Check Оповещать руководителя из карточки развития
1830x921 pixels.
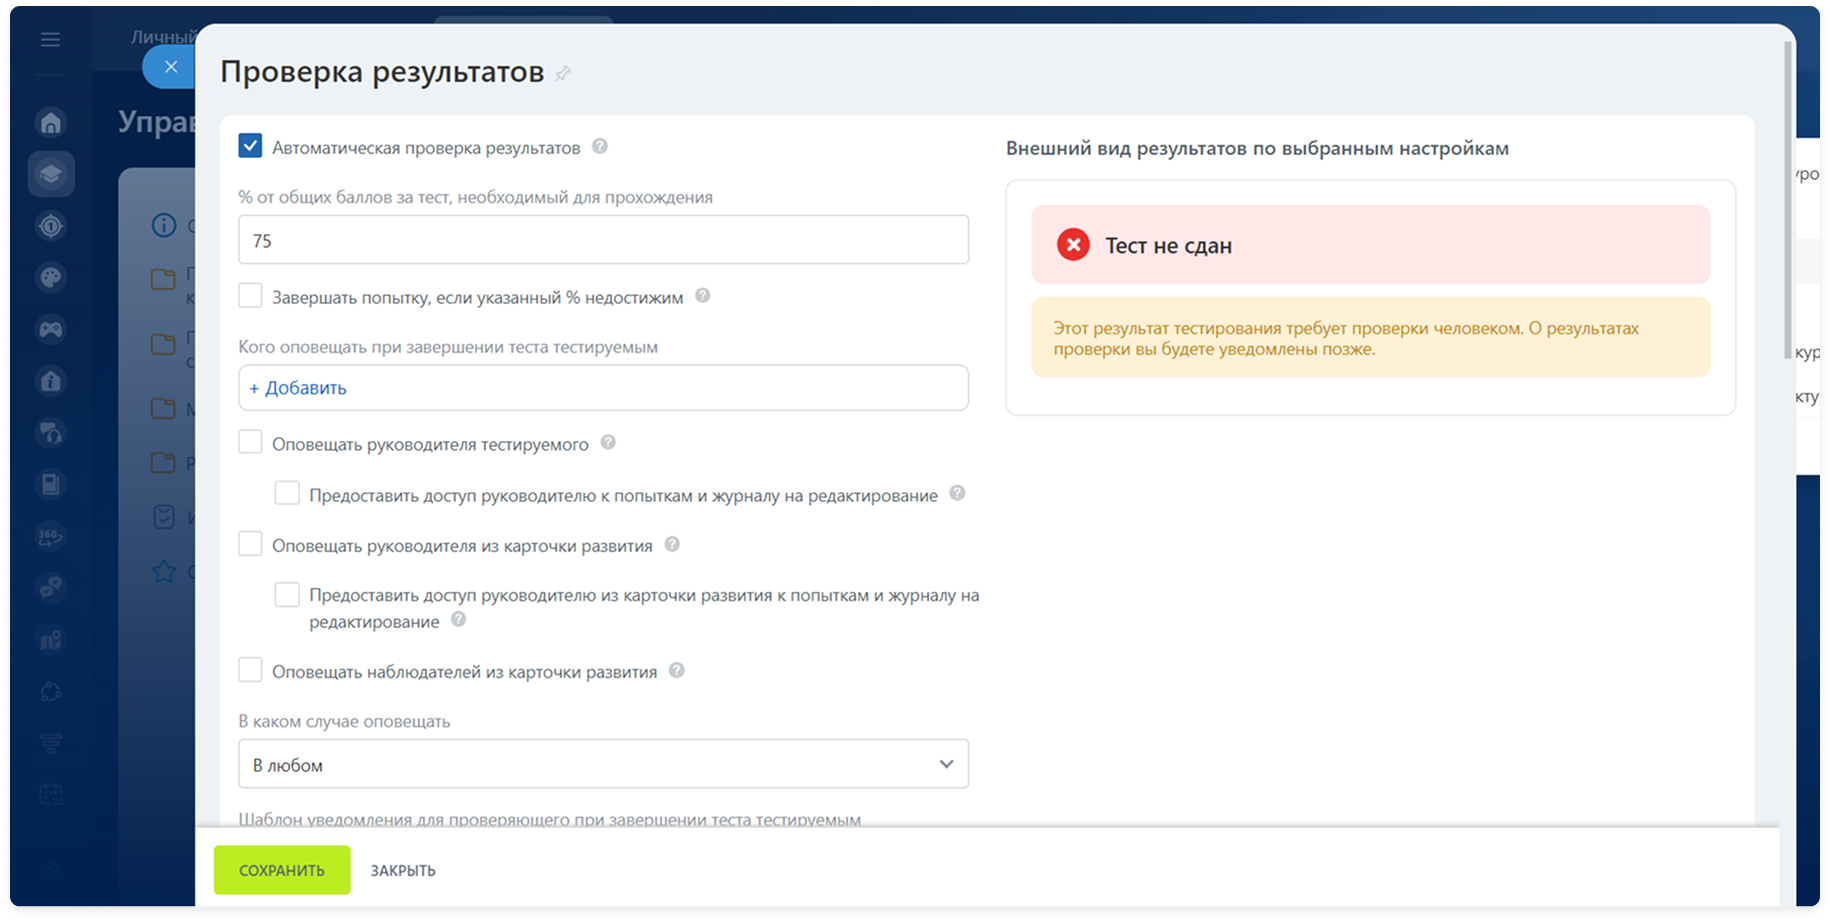point(250,544)
